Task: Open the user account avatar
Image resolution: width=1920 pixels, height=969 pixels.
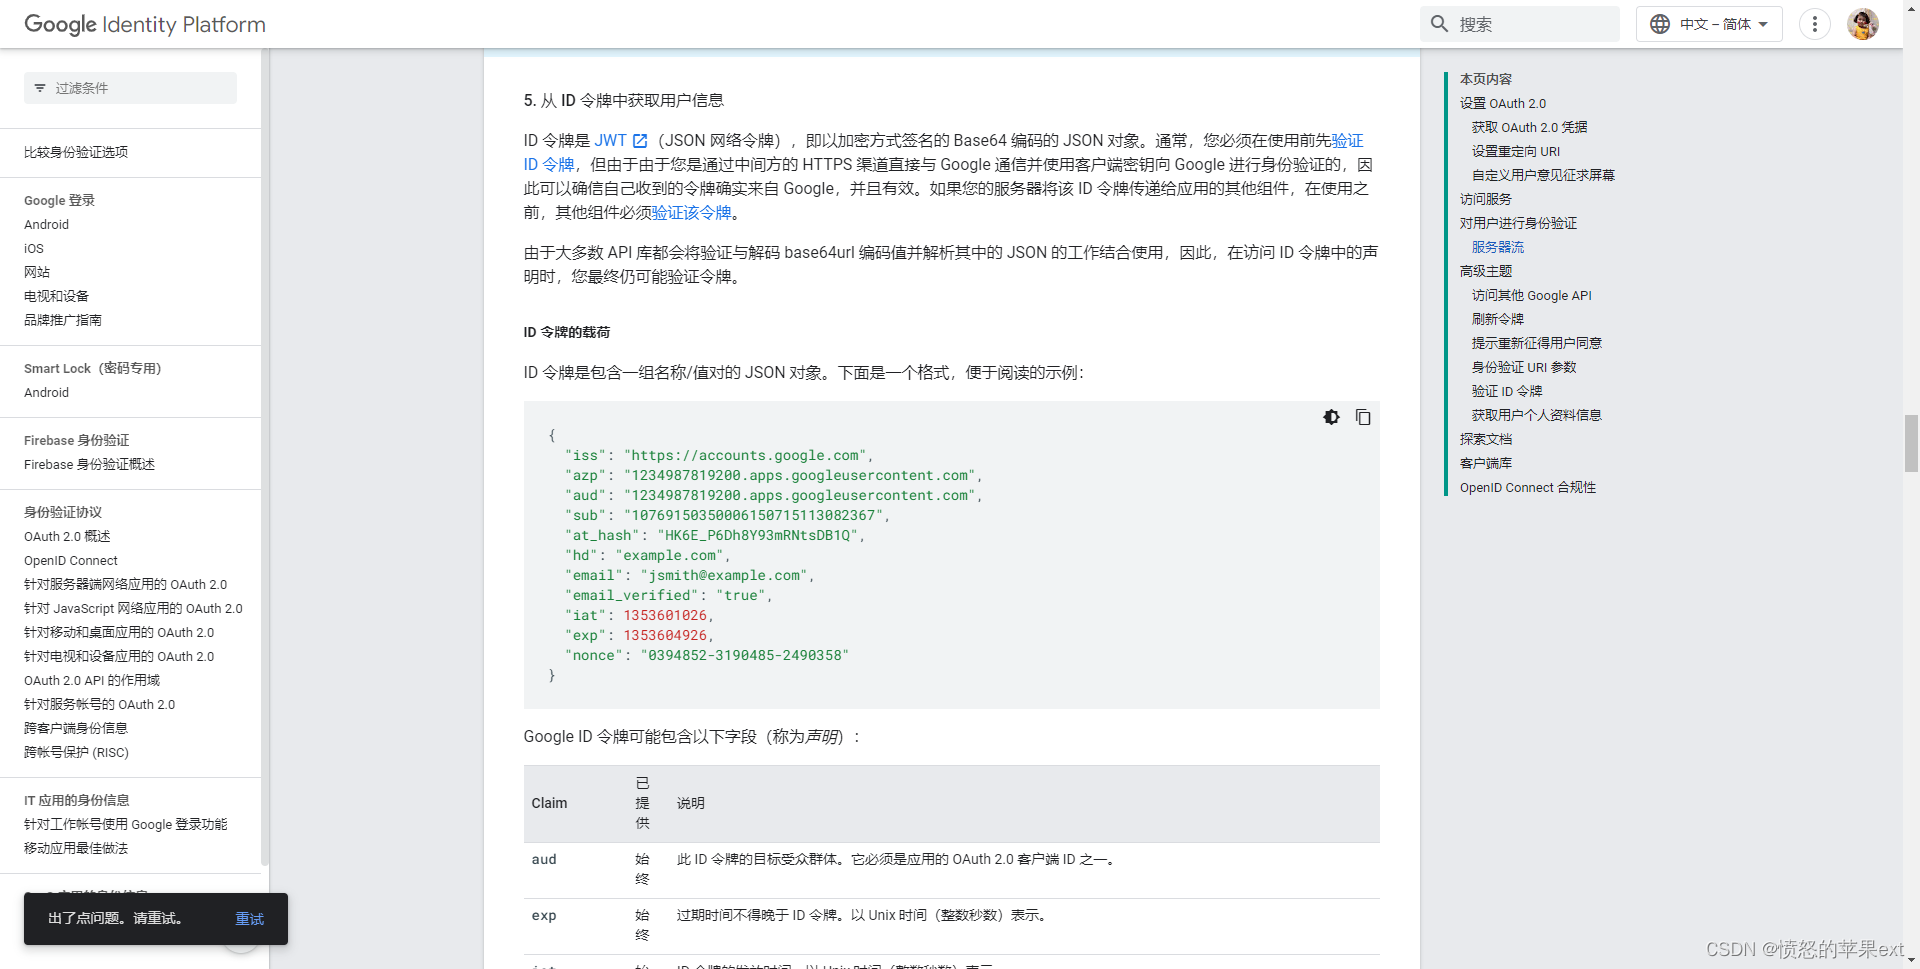Action: point(1863,24)
